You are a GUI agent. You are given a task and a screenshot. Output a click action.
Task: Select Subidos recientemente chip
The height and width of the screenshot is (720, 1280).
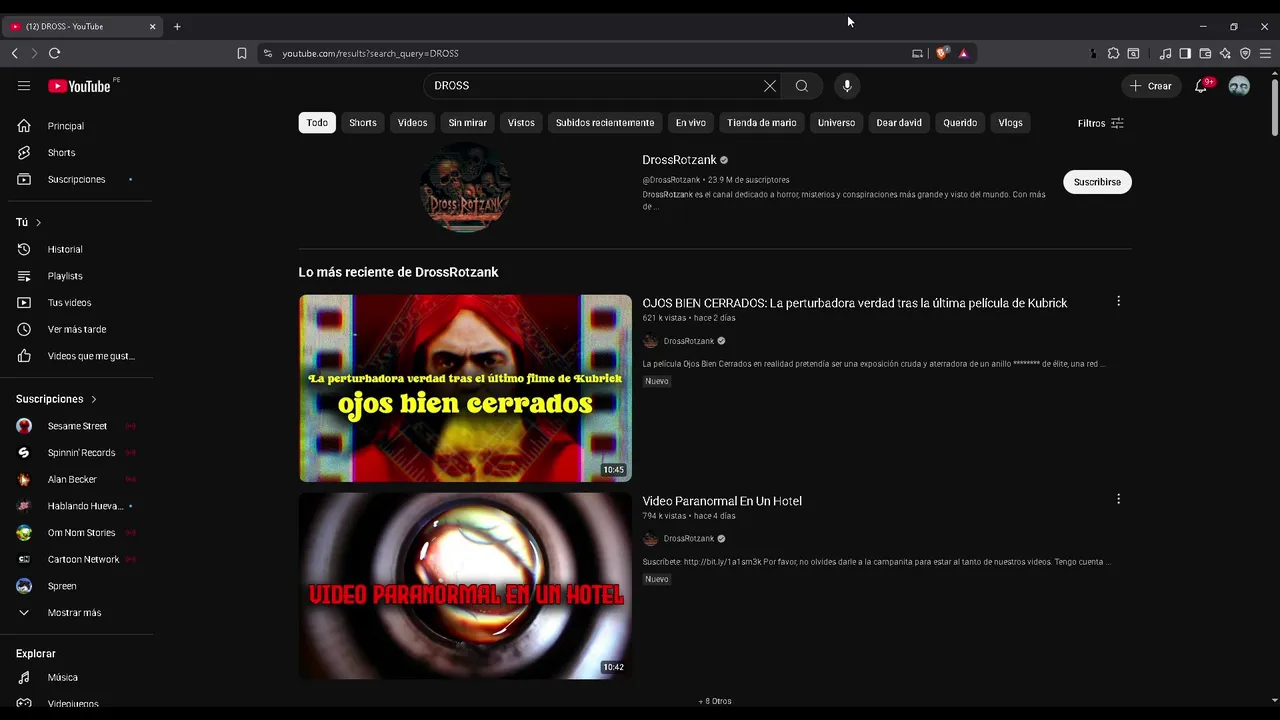click(605, 123)
